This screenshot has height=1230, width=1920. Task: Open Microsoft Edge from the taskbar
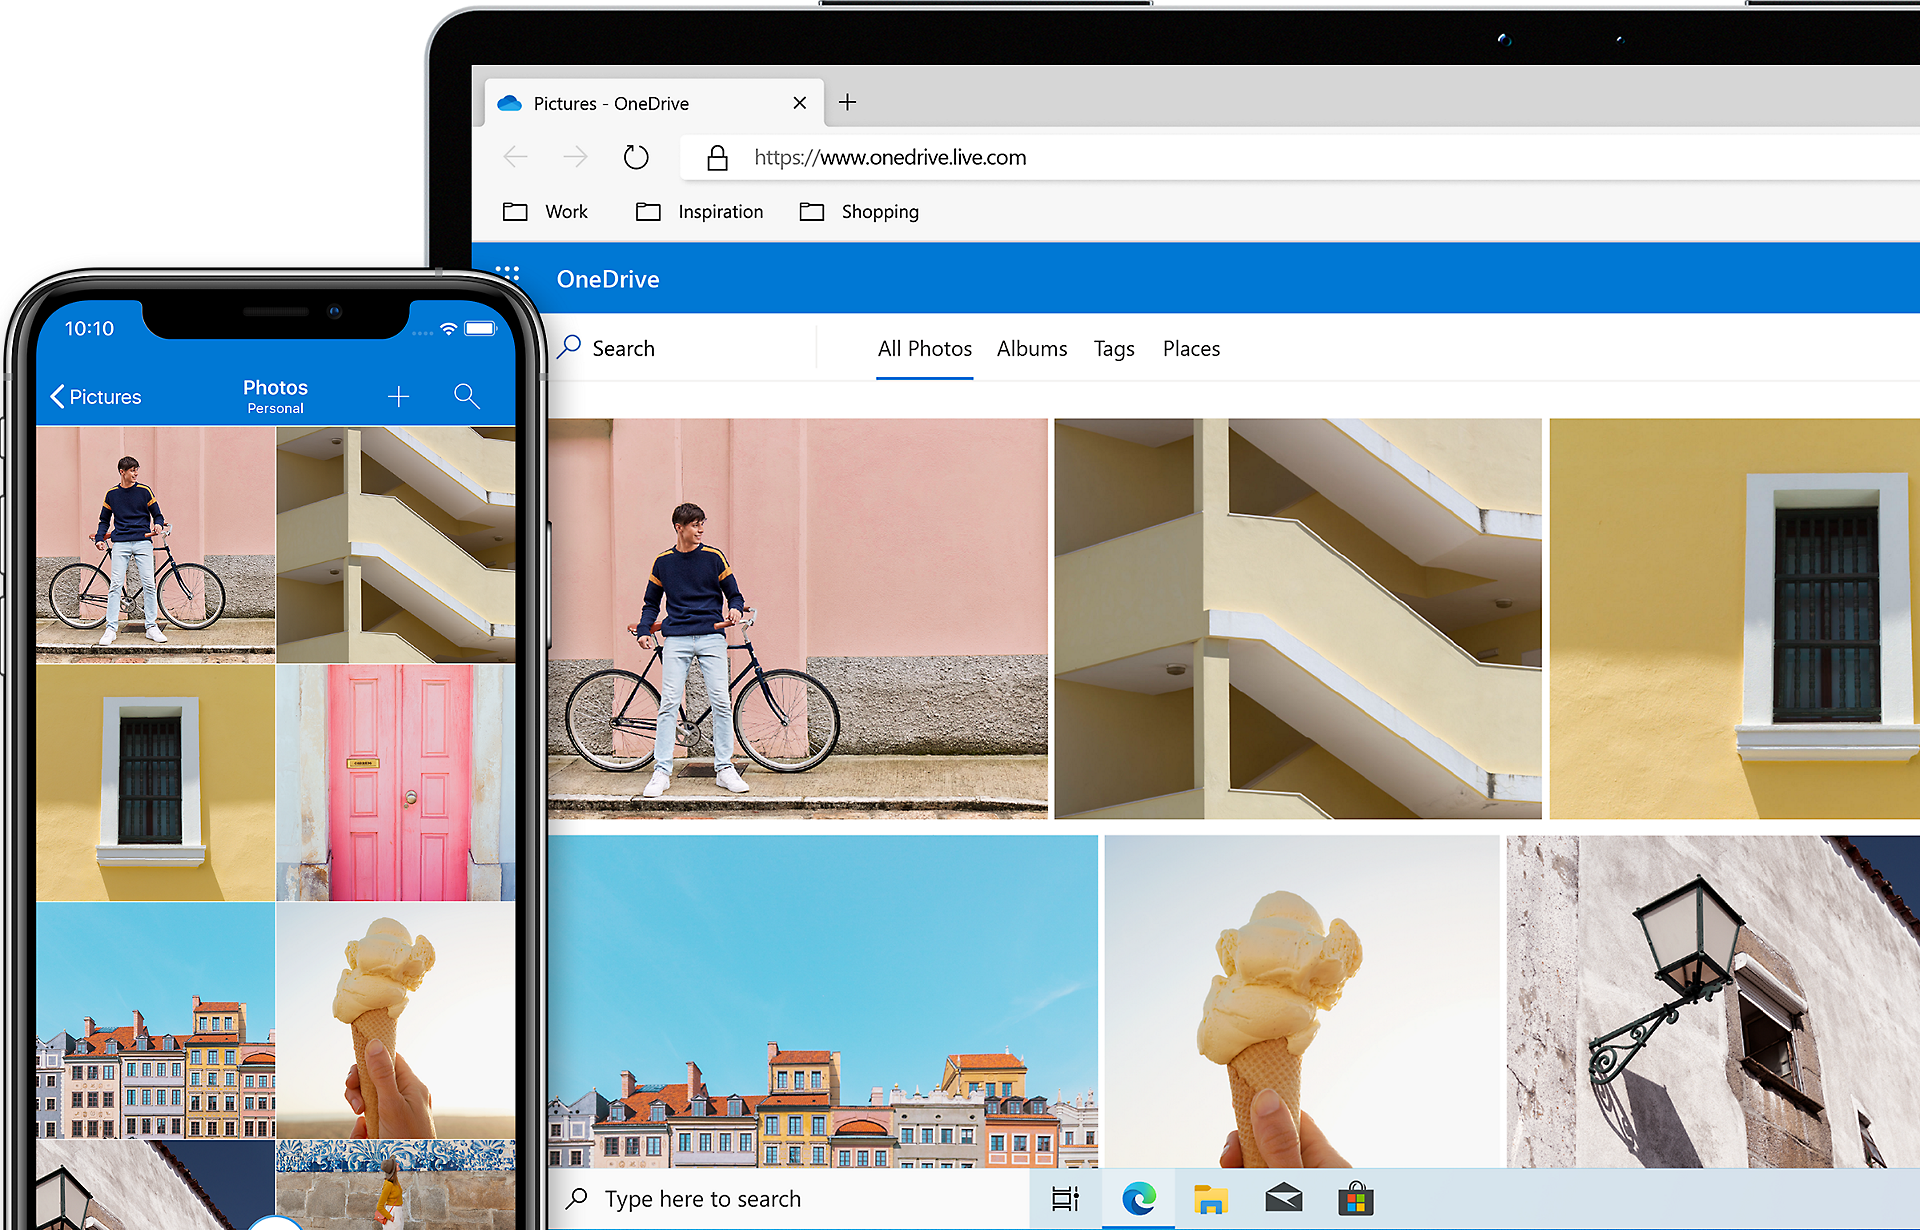point(1138,1198)
